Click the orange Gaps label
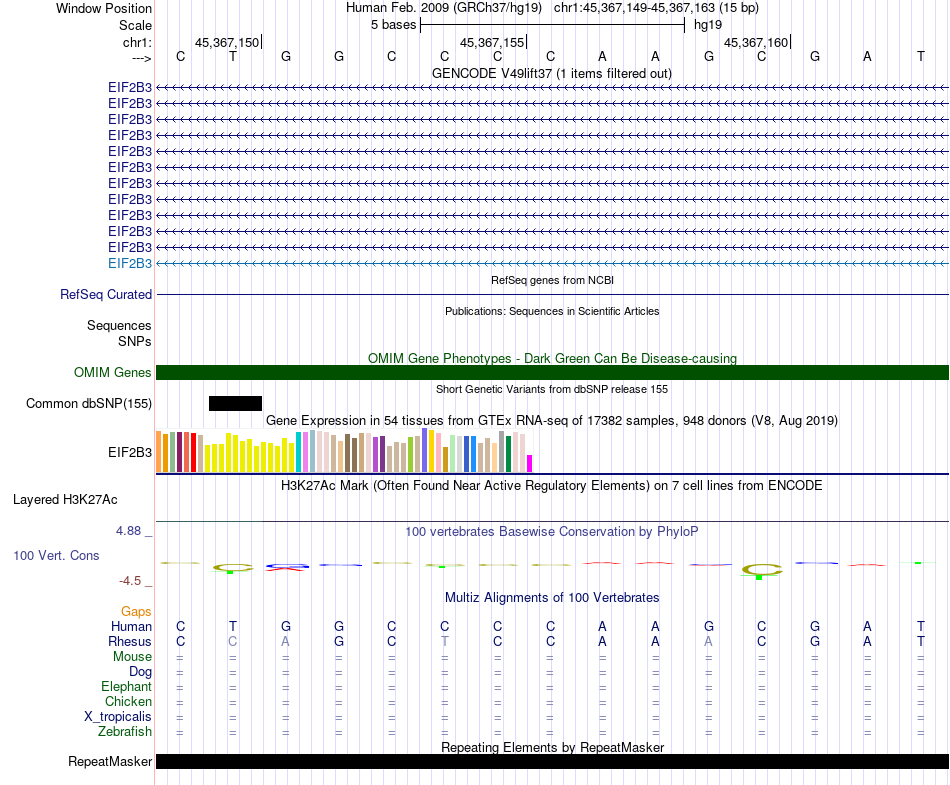The height and width of the screenshot is (785, 950). (x=136, y=612)
